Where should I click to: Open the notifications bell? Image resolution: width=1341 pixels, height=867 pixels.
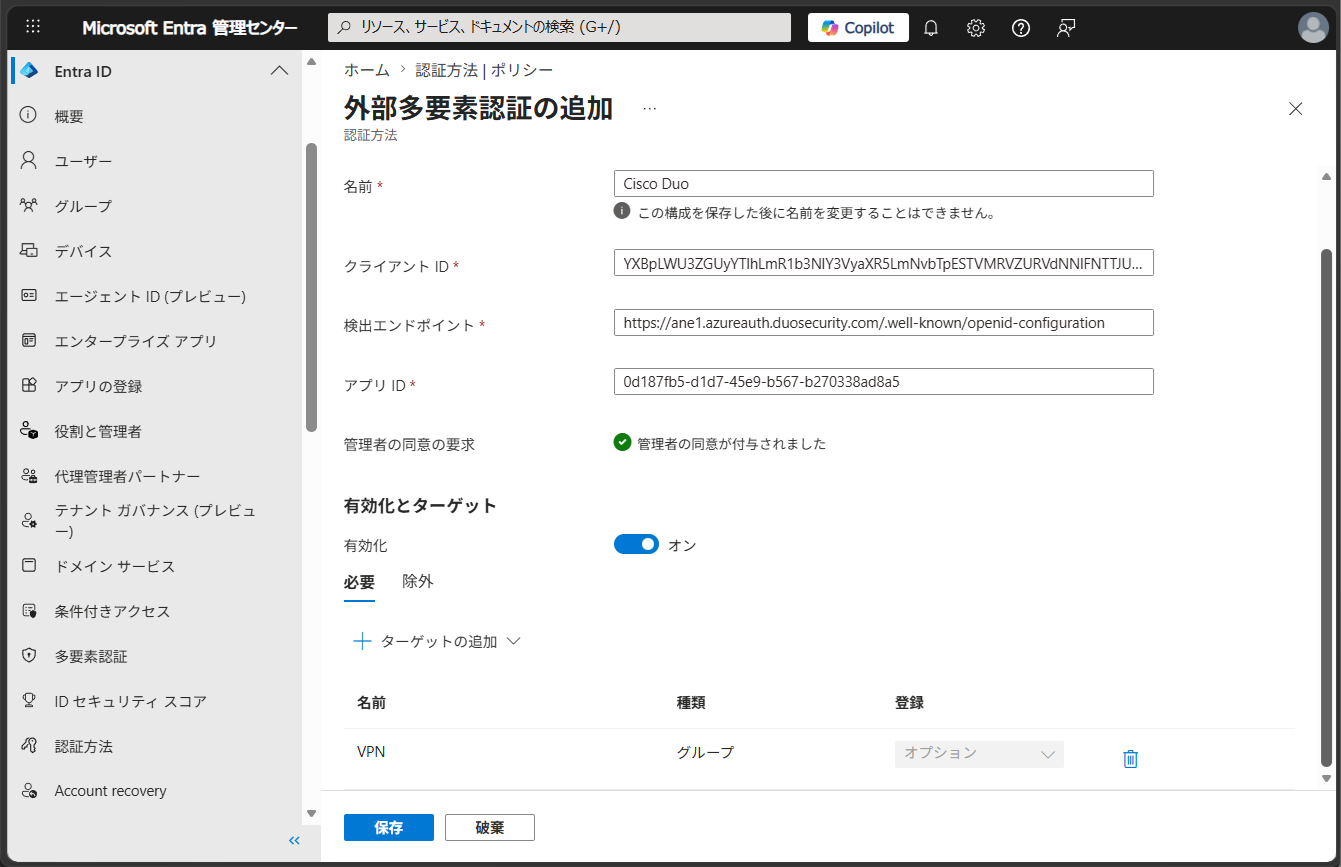(x=931, y=28)
